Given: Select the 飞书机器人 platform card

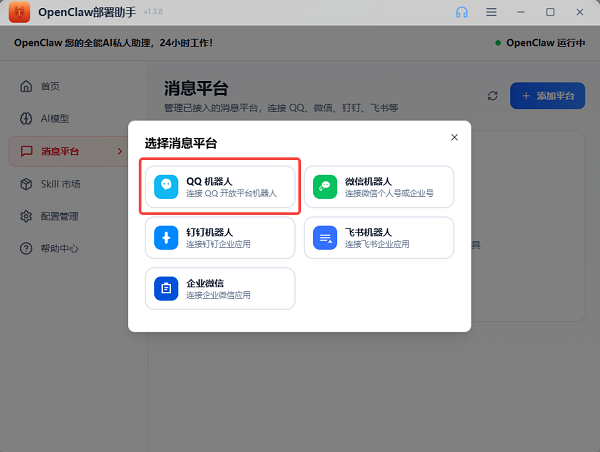Looking at the screenshot, I should 379,238.
